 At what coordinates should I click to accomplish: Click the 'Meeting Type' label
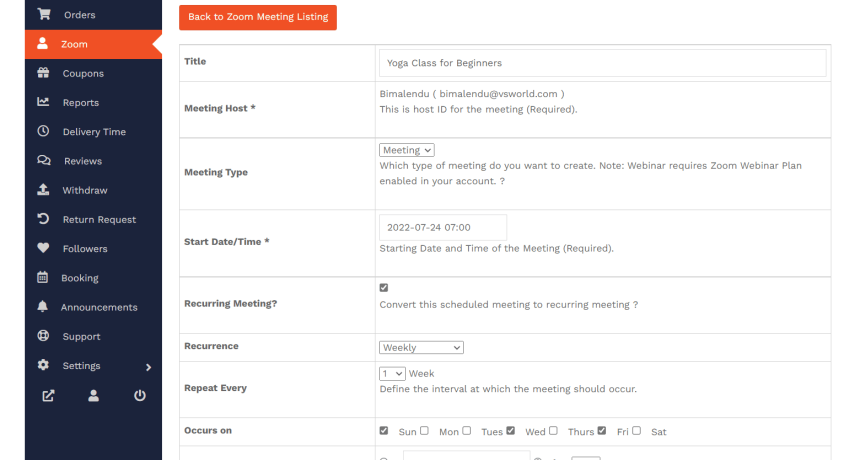click(x=216, y=172)
